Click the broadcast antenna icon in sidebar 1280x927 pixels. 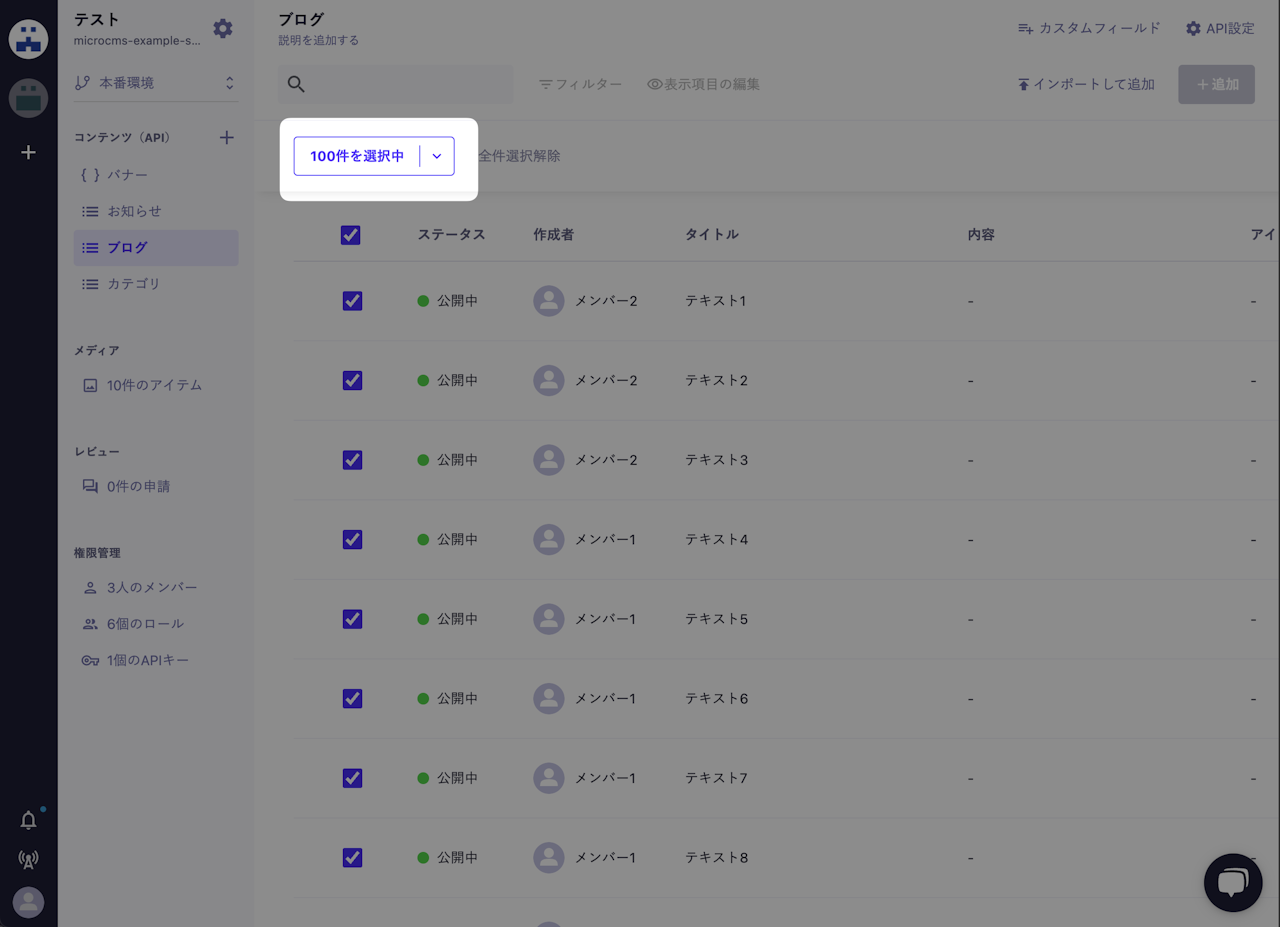click(29, 860)
